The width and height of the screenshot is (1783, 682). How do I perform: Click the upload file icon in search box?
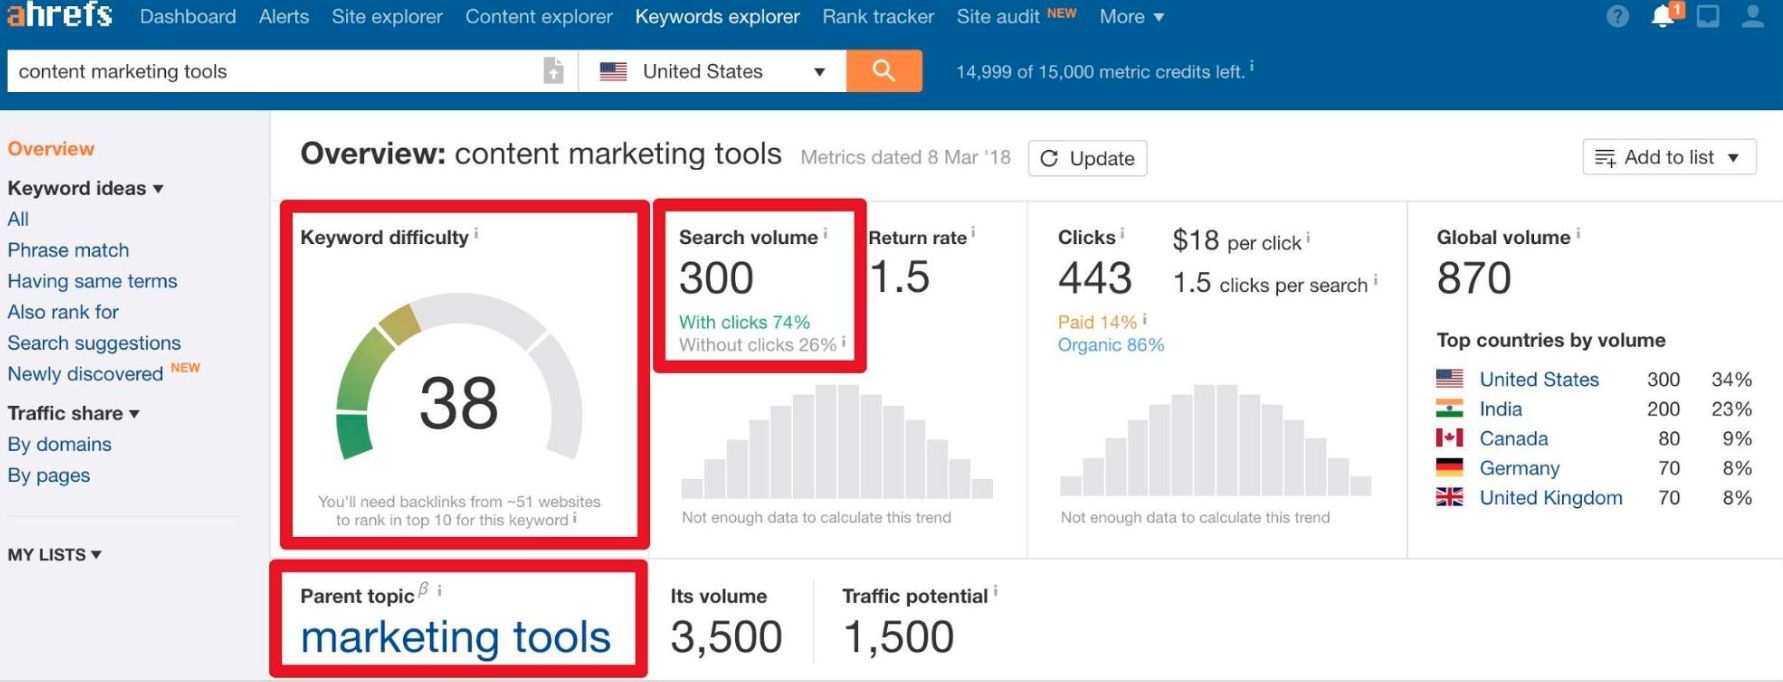(553, 71)
